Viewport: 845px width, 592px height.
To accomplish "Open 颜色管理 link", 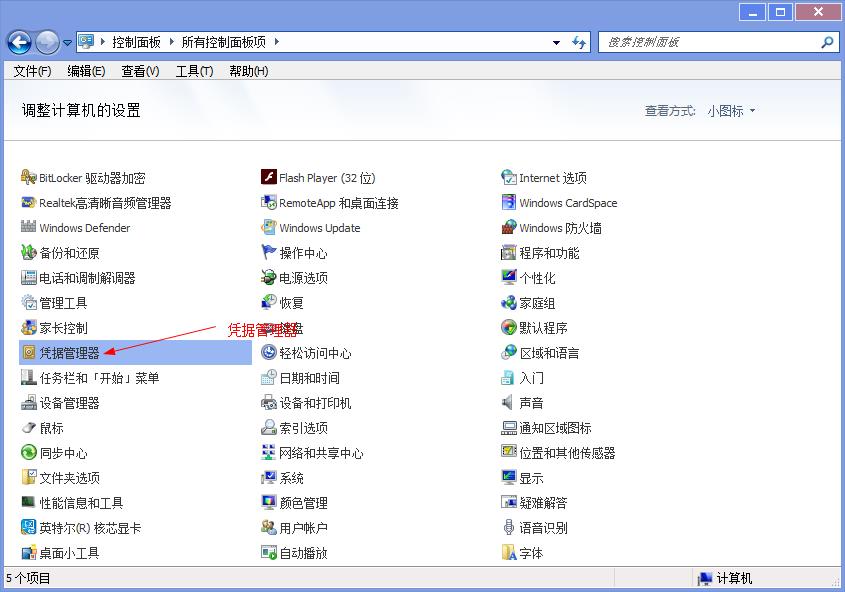I will (x=303, y=503).
